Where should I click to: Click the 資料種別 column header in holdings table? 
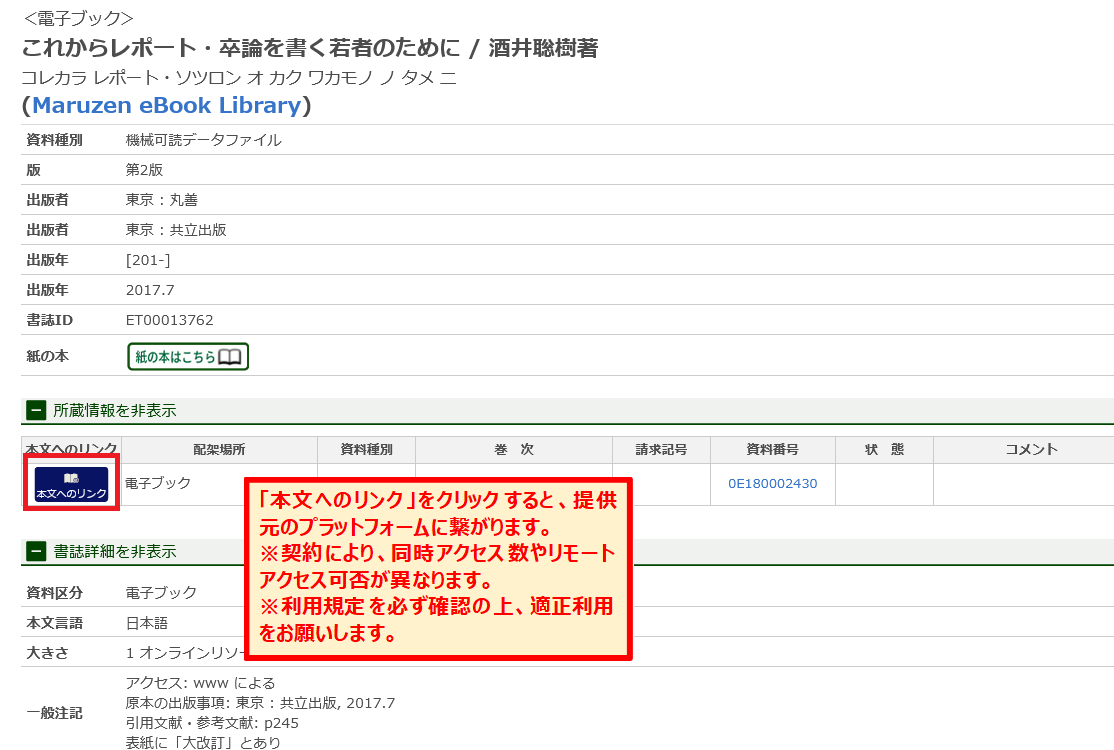pos(366,450)
